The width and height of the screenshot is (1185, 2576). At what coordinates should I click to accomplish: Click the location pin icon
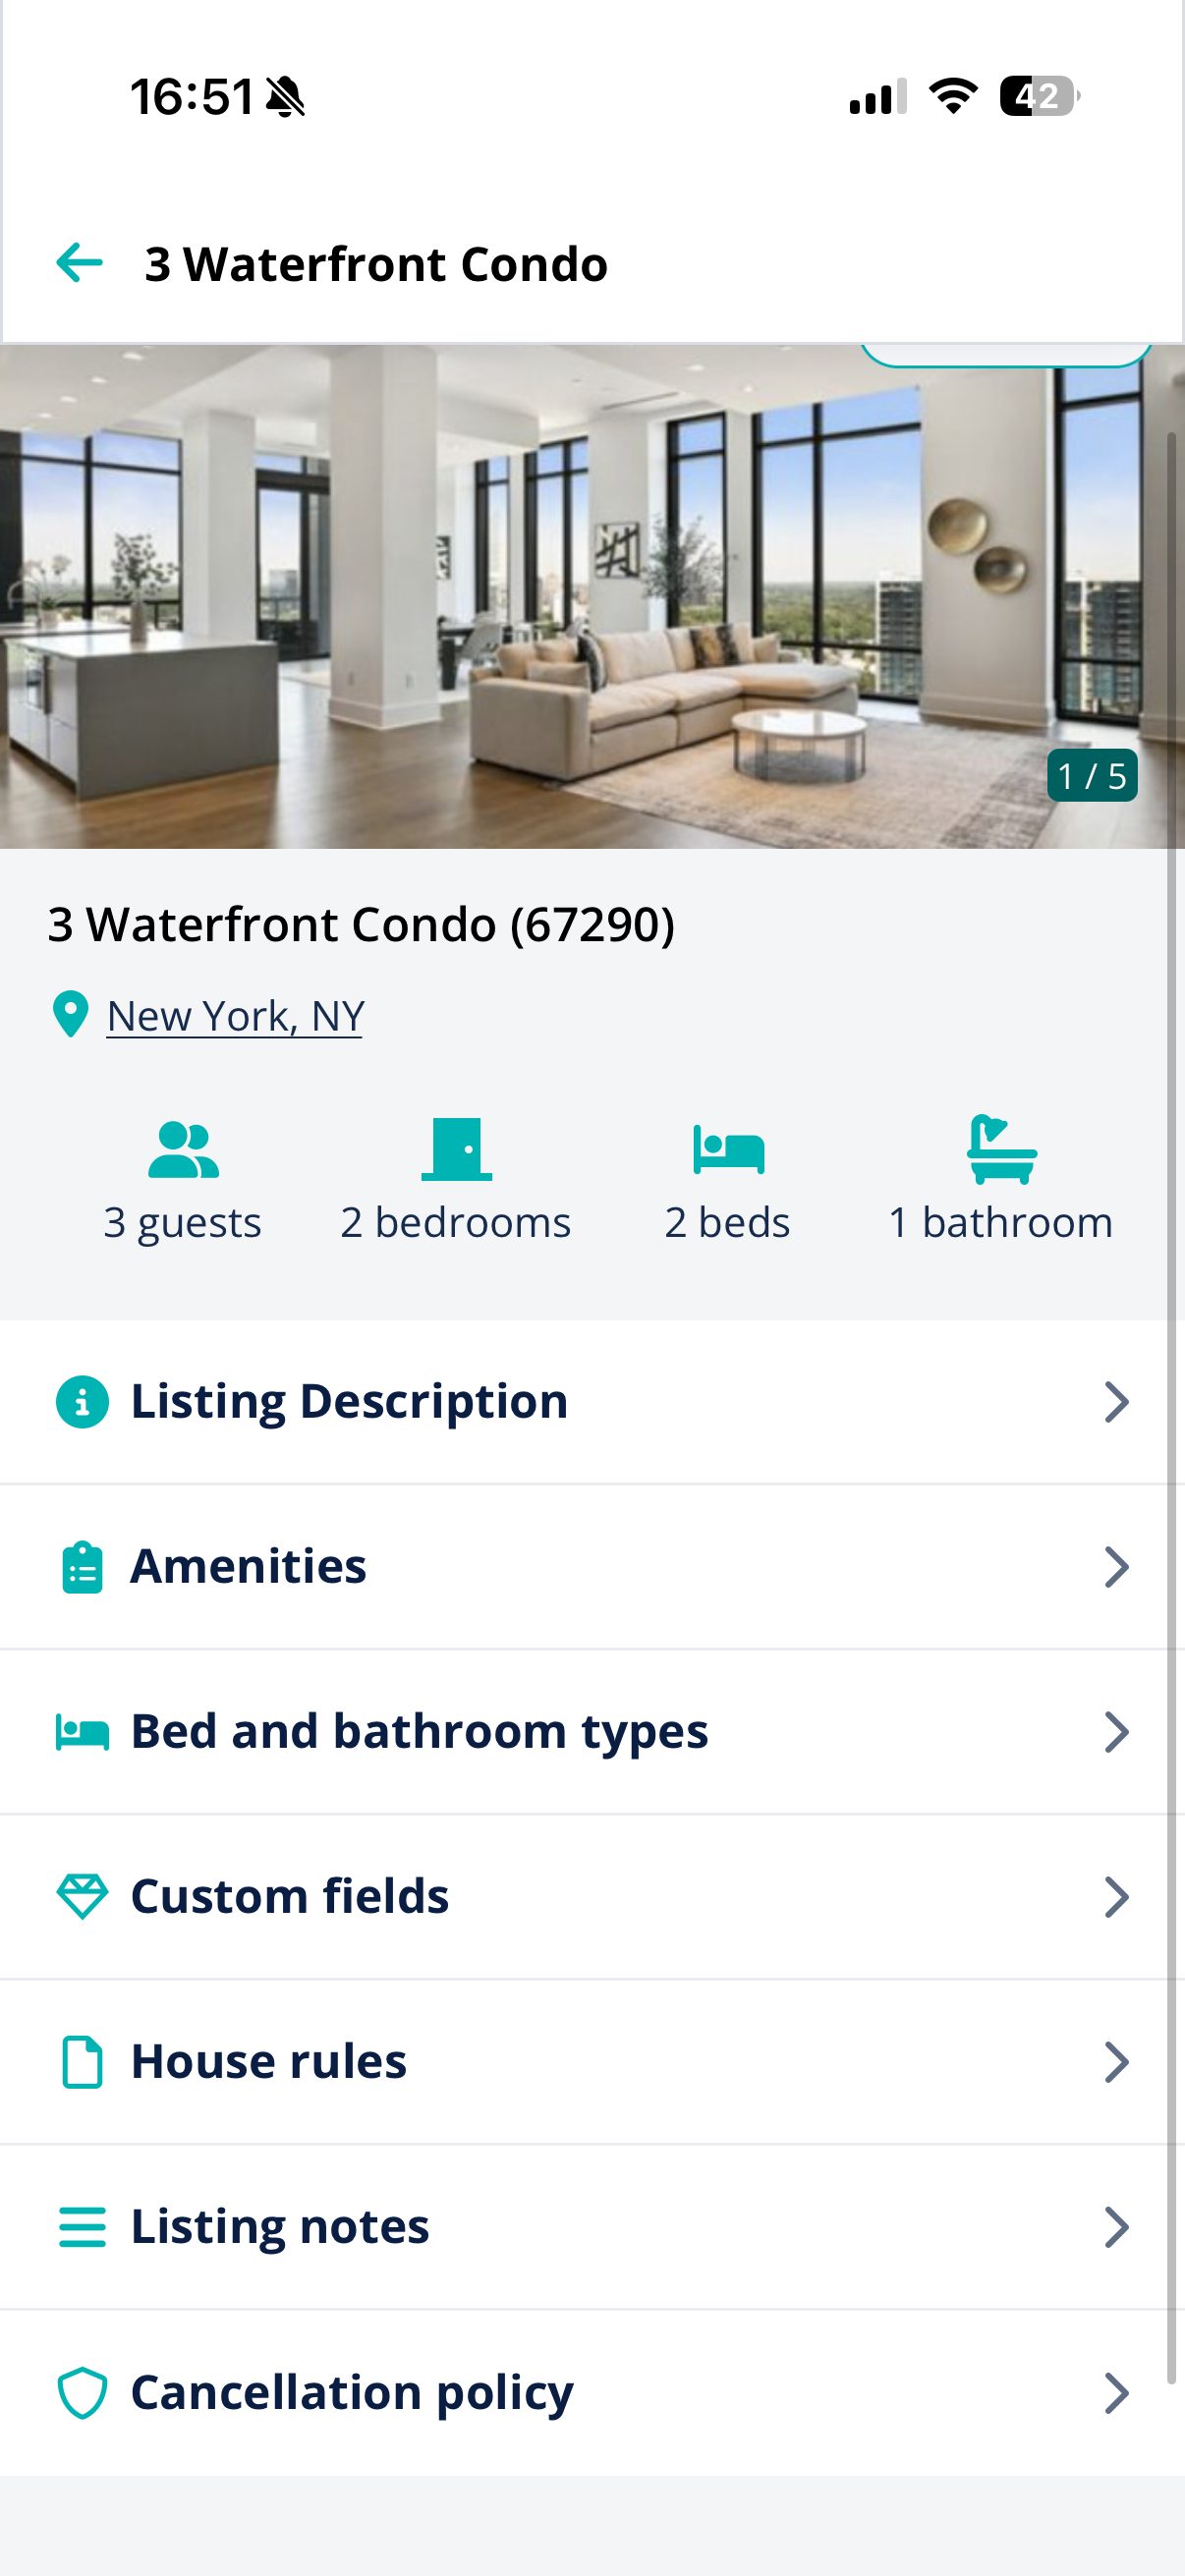pyautogui.click(x=70, y=1014)
